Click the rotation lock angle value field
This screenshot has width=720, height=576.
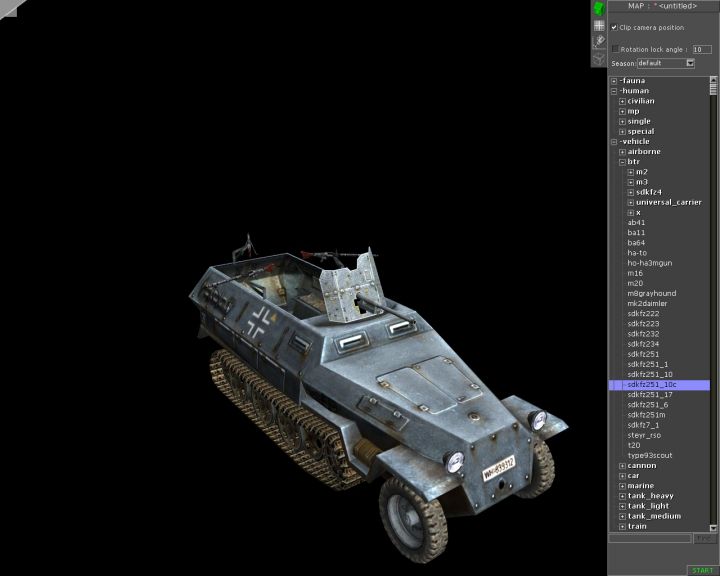click(x=701, y=49)
